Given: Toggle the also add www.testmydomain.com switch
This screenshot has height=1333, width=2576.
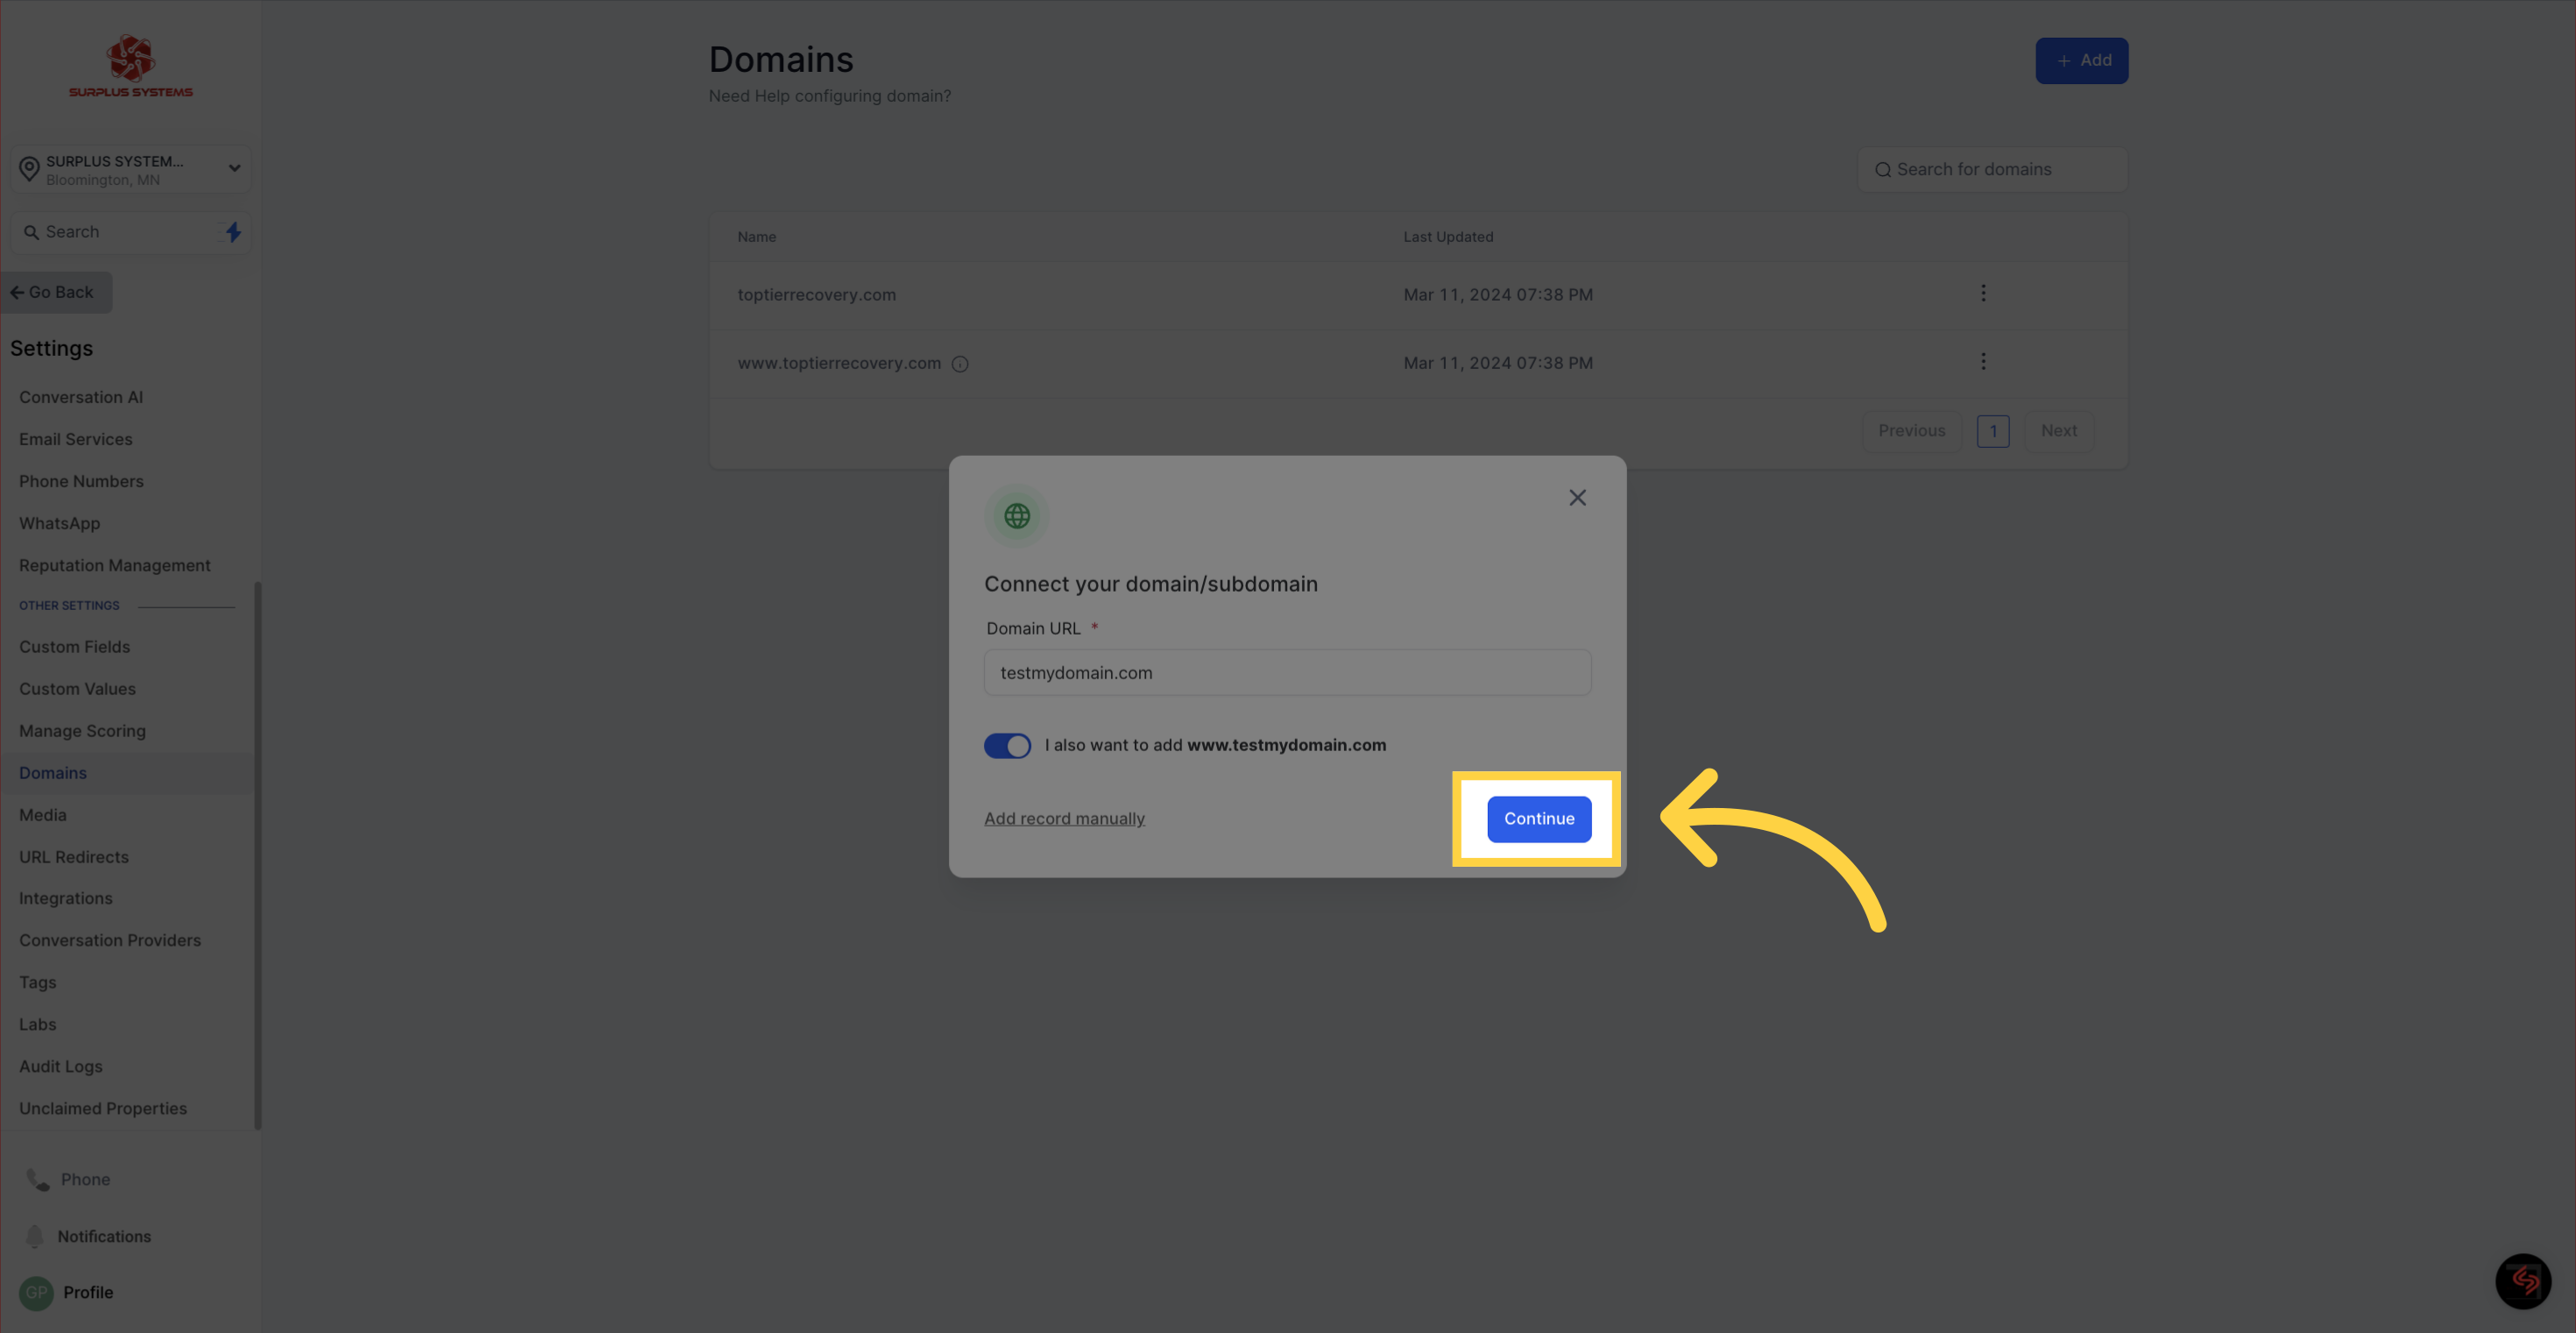Looking at the screenshot, I should 1007,745.
